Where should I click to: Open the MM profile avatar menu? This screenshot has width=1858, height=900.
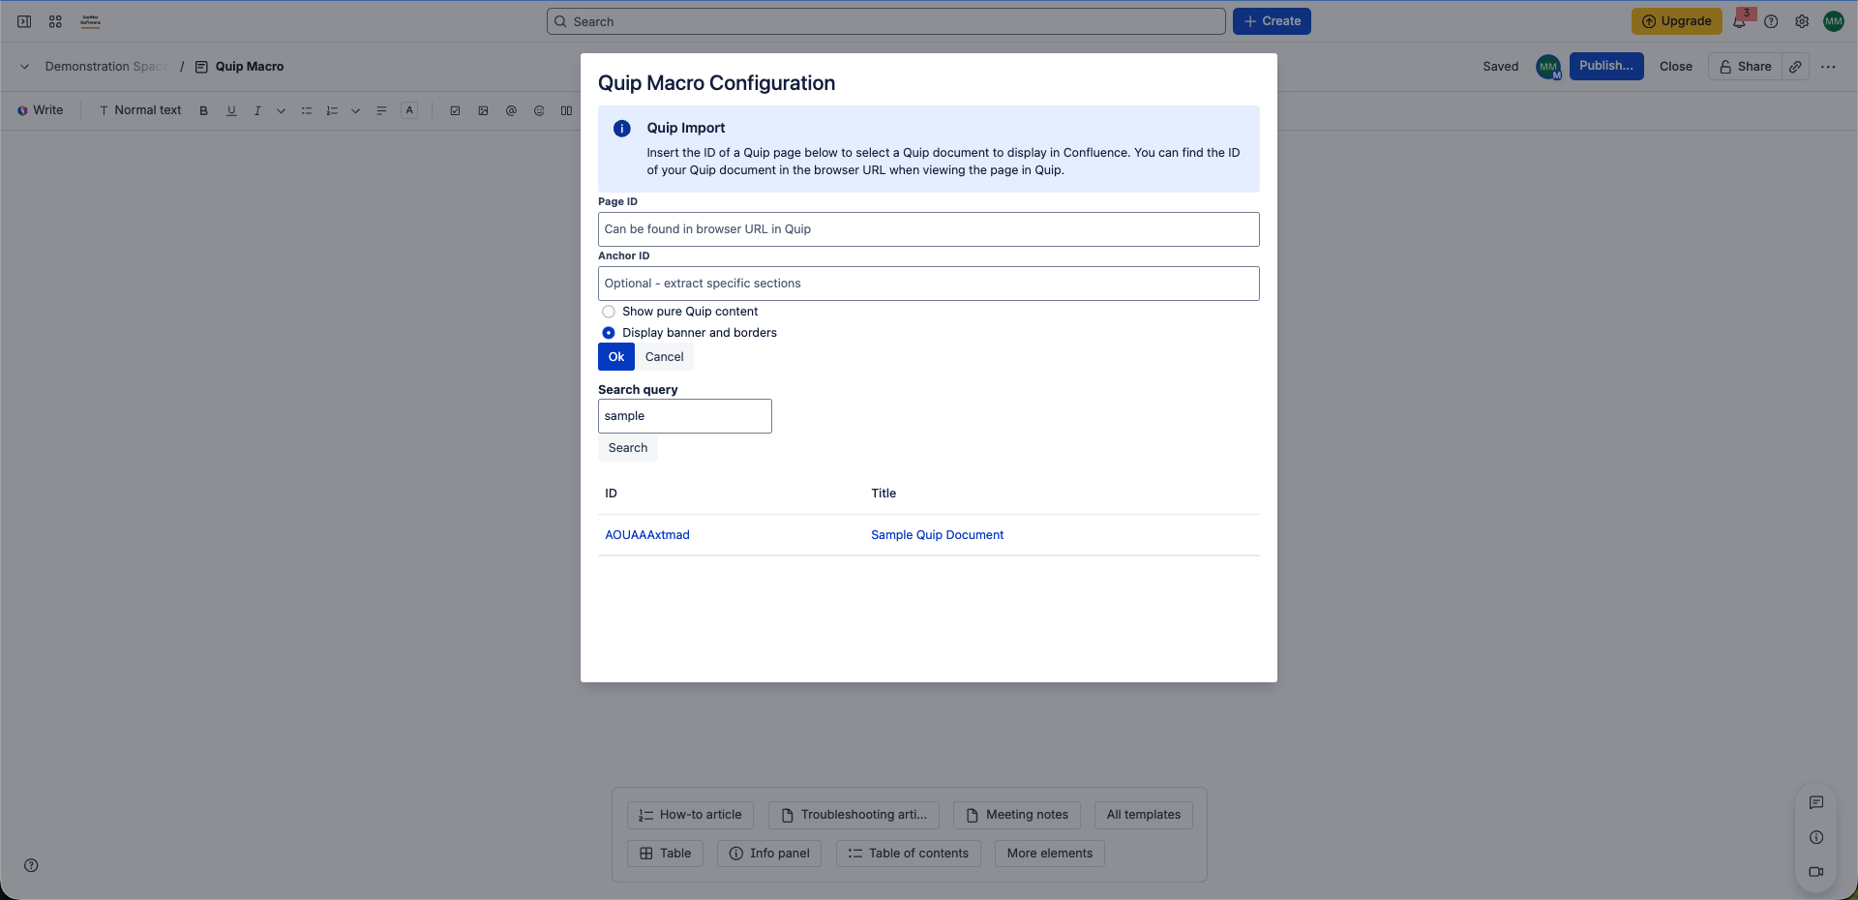pos(1834,21)
